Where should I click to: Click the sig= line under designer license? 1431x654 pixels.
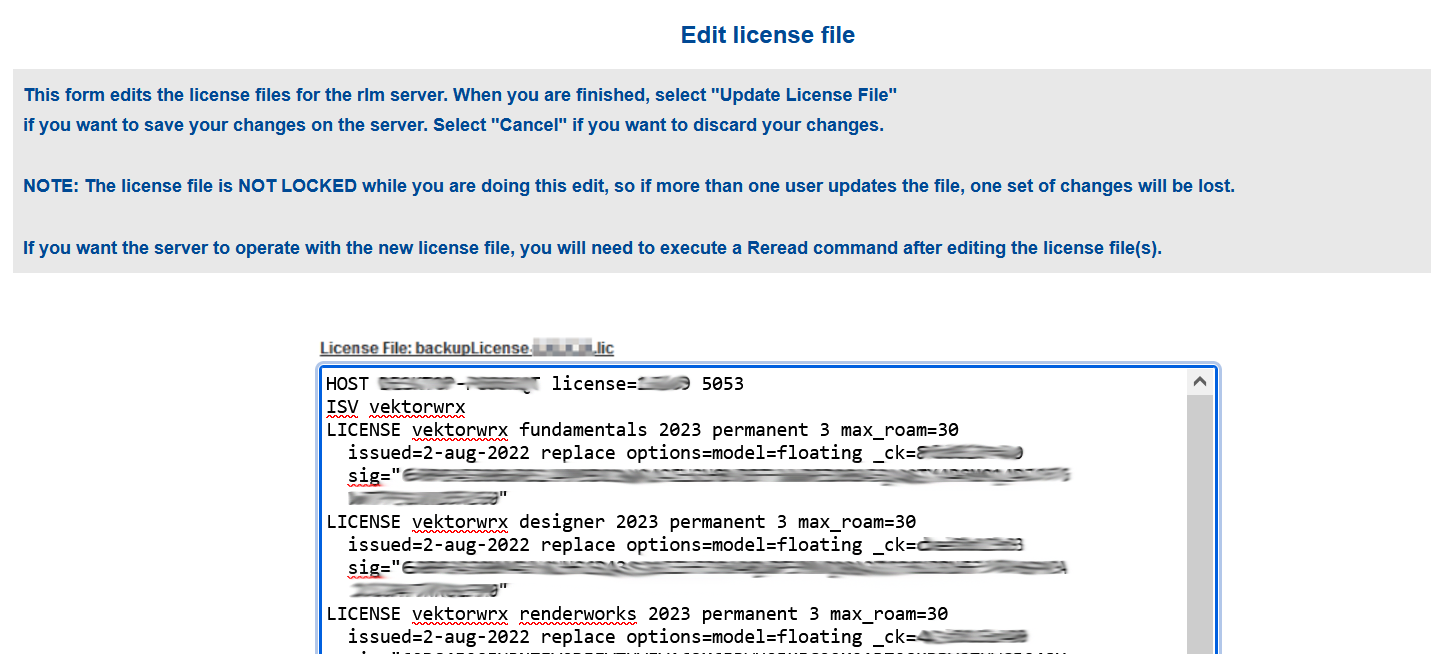tap(708, 568)
